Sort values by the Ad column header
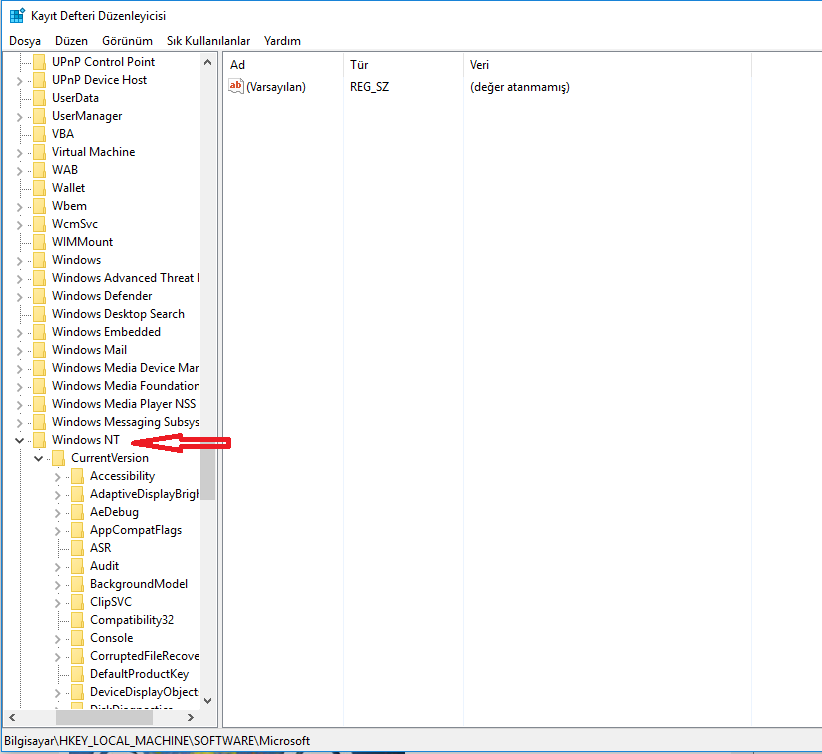The height and width of the screenshot is (754, 822). click(x=283, y=64)
